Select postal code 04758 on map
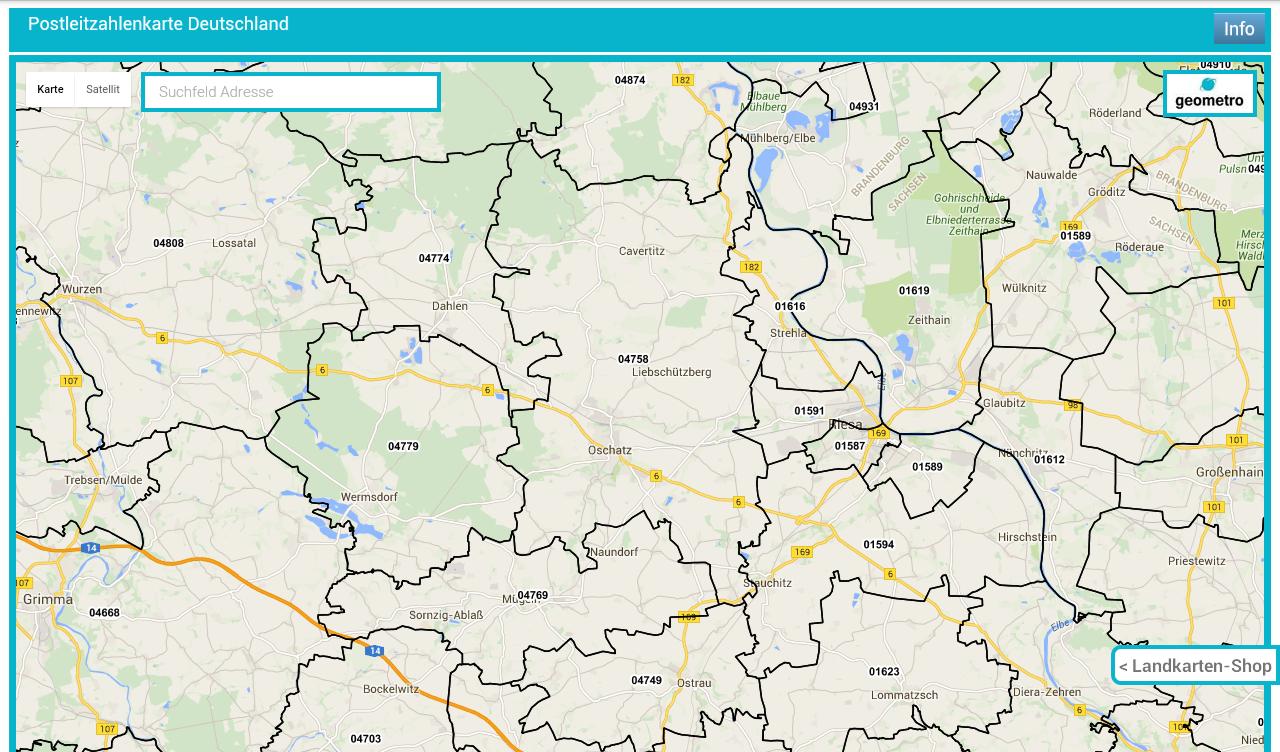This screenshot has height=752, width=1280. pos(633,359)
